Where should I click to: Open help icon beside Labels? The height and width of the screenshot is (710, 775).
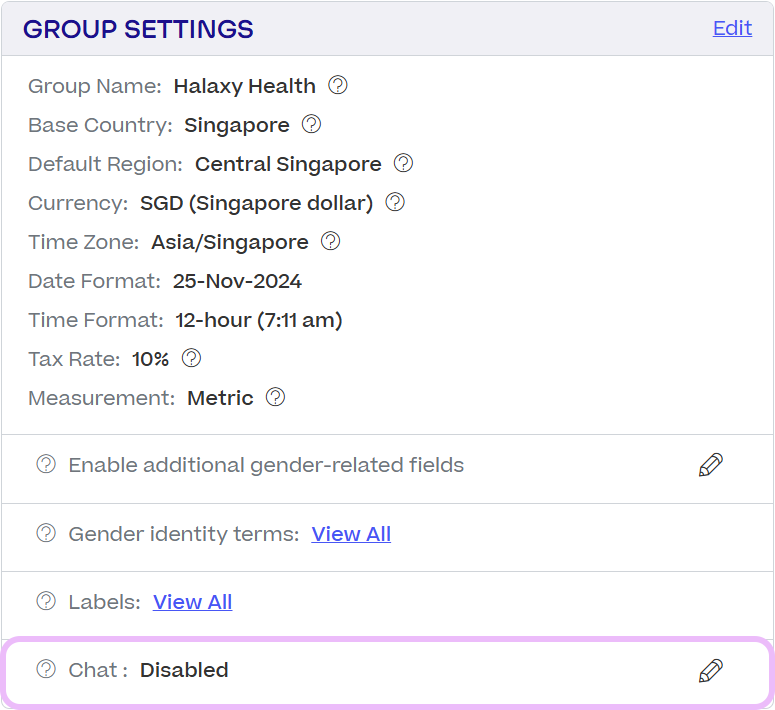46,601
